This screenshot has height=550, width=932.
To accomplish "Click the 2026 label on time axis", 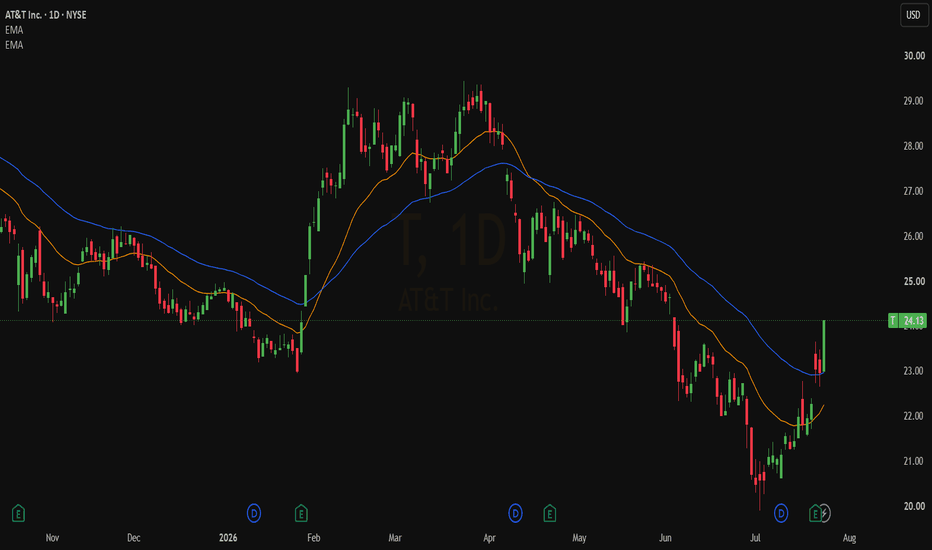I will coord(228,538).
